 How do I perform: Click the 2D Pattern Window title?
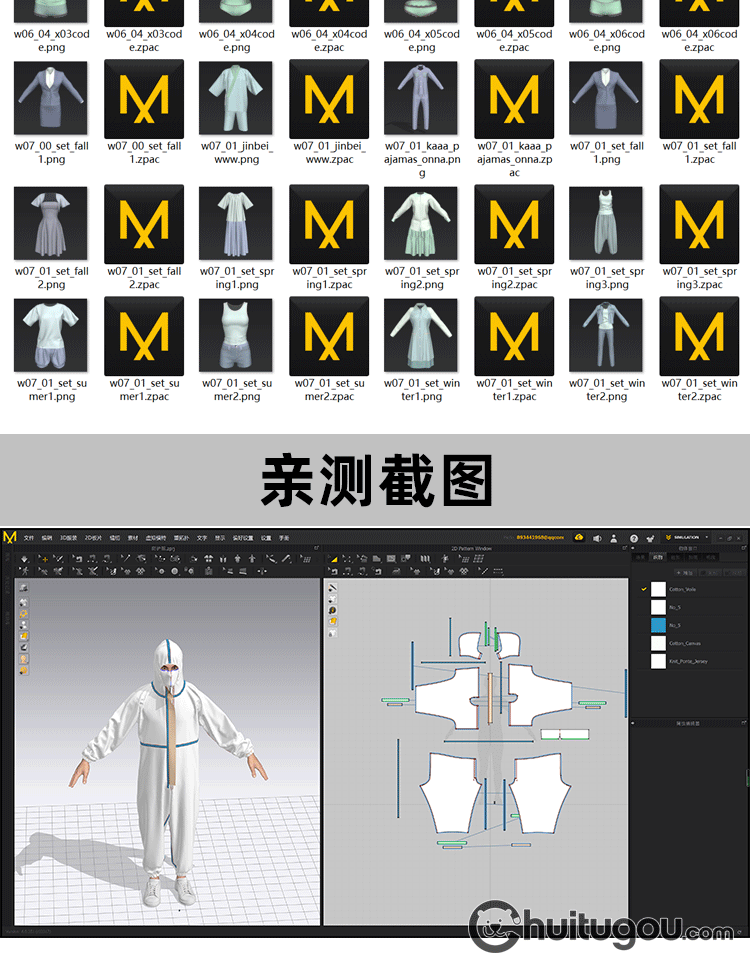point(471,549)
